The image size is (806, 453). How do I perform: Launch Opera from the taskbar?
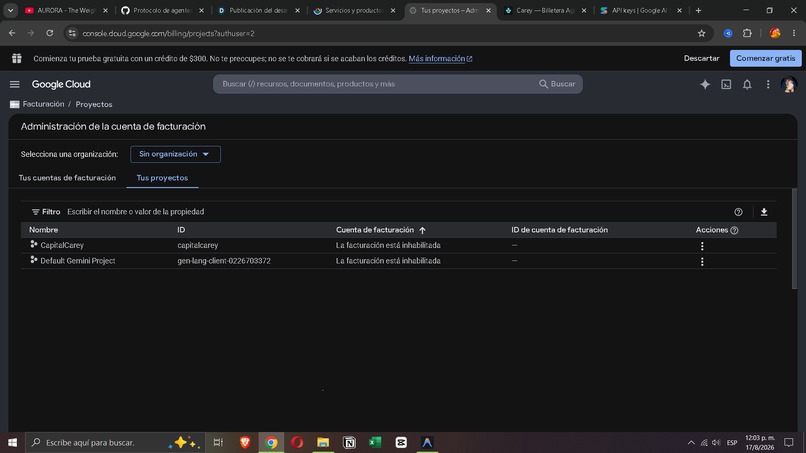(x=297, y=442)
